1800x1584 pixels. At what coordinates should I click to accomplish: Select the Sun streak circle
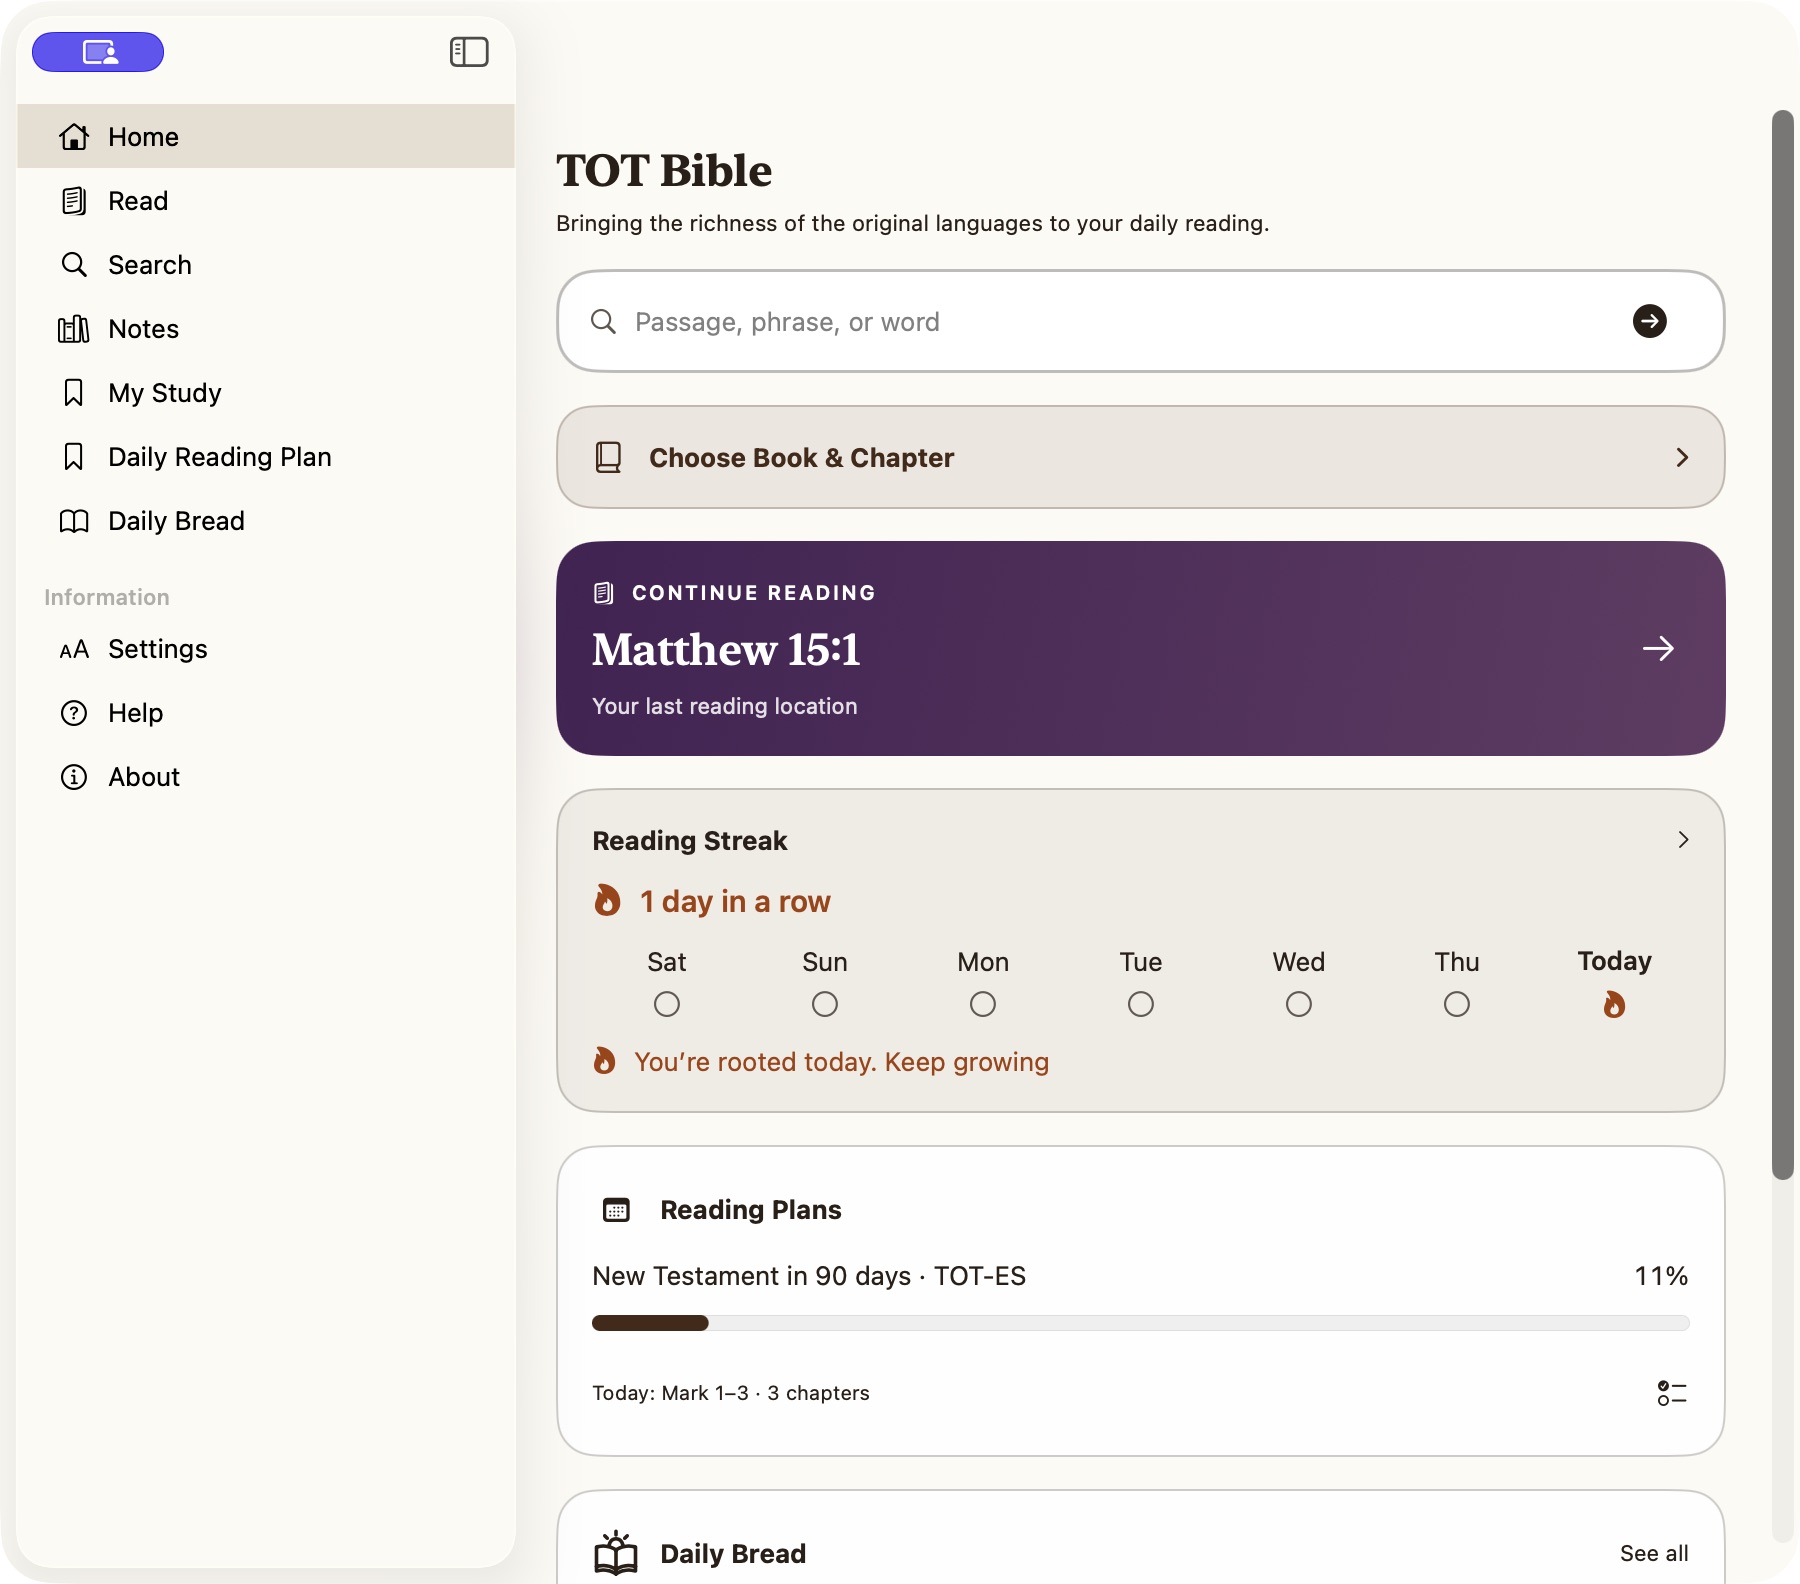coord(825,1004)
